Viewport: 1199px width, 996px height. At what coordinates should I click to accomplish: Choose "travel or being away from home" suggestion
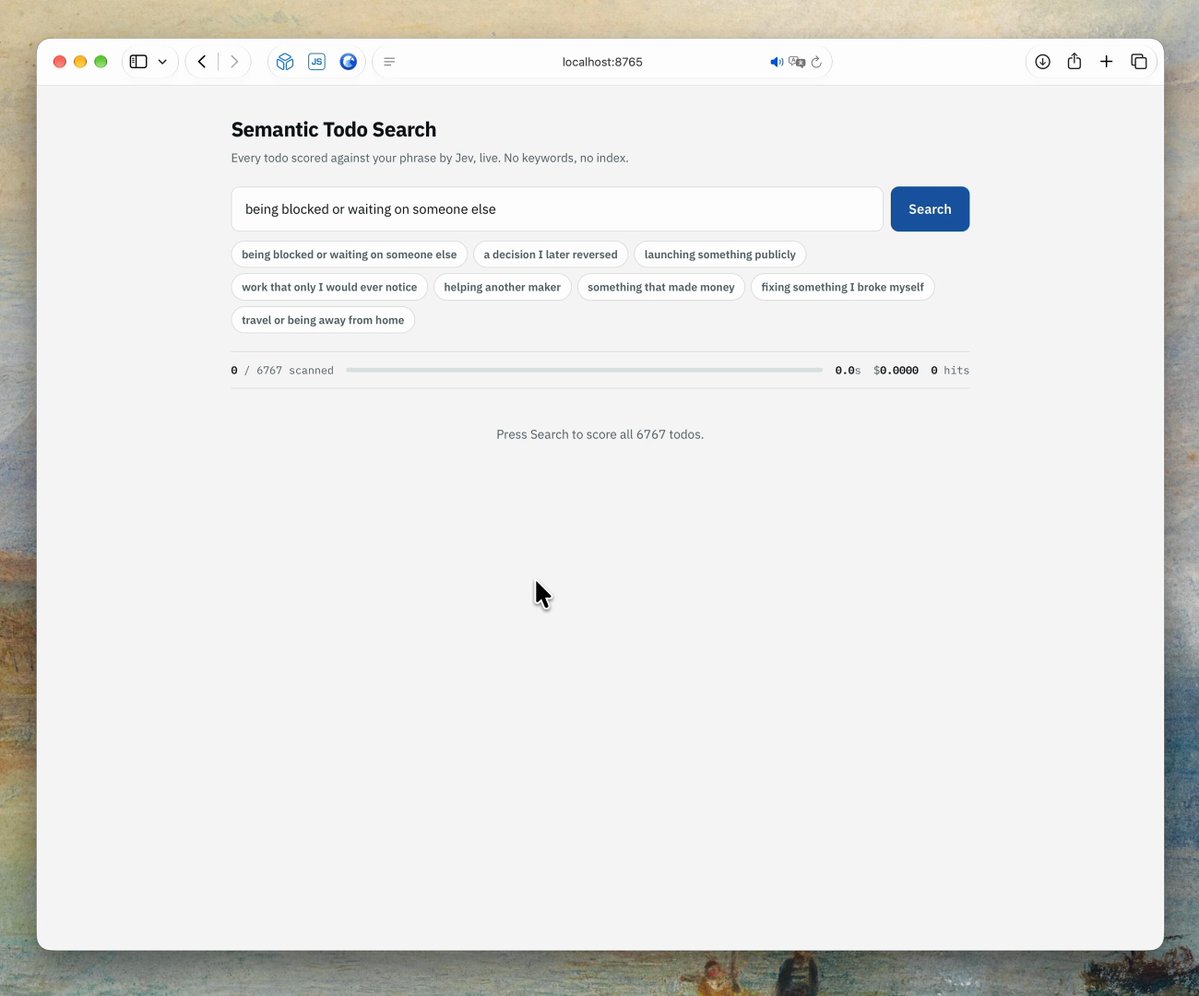(323, 320)
